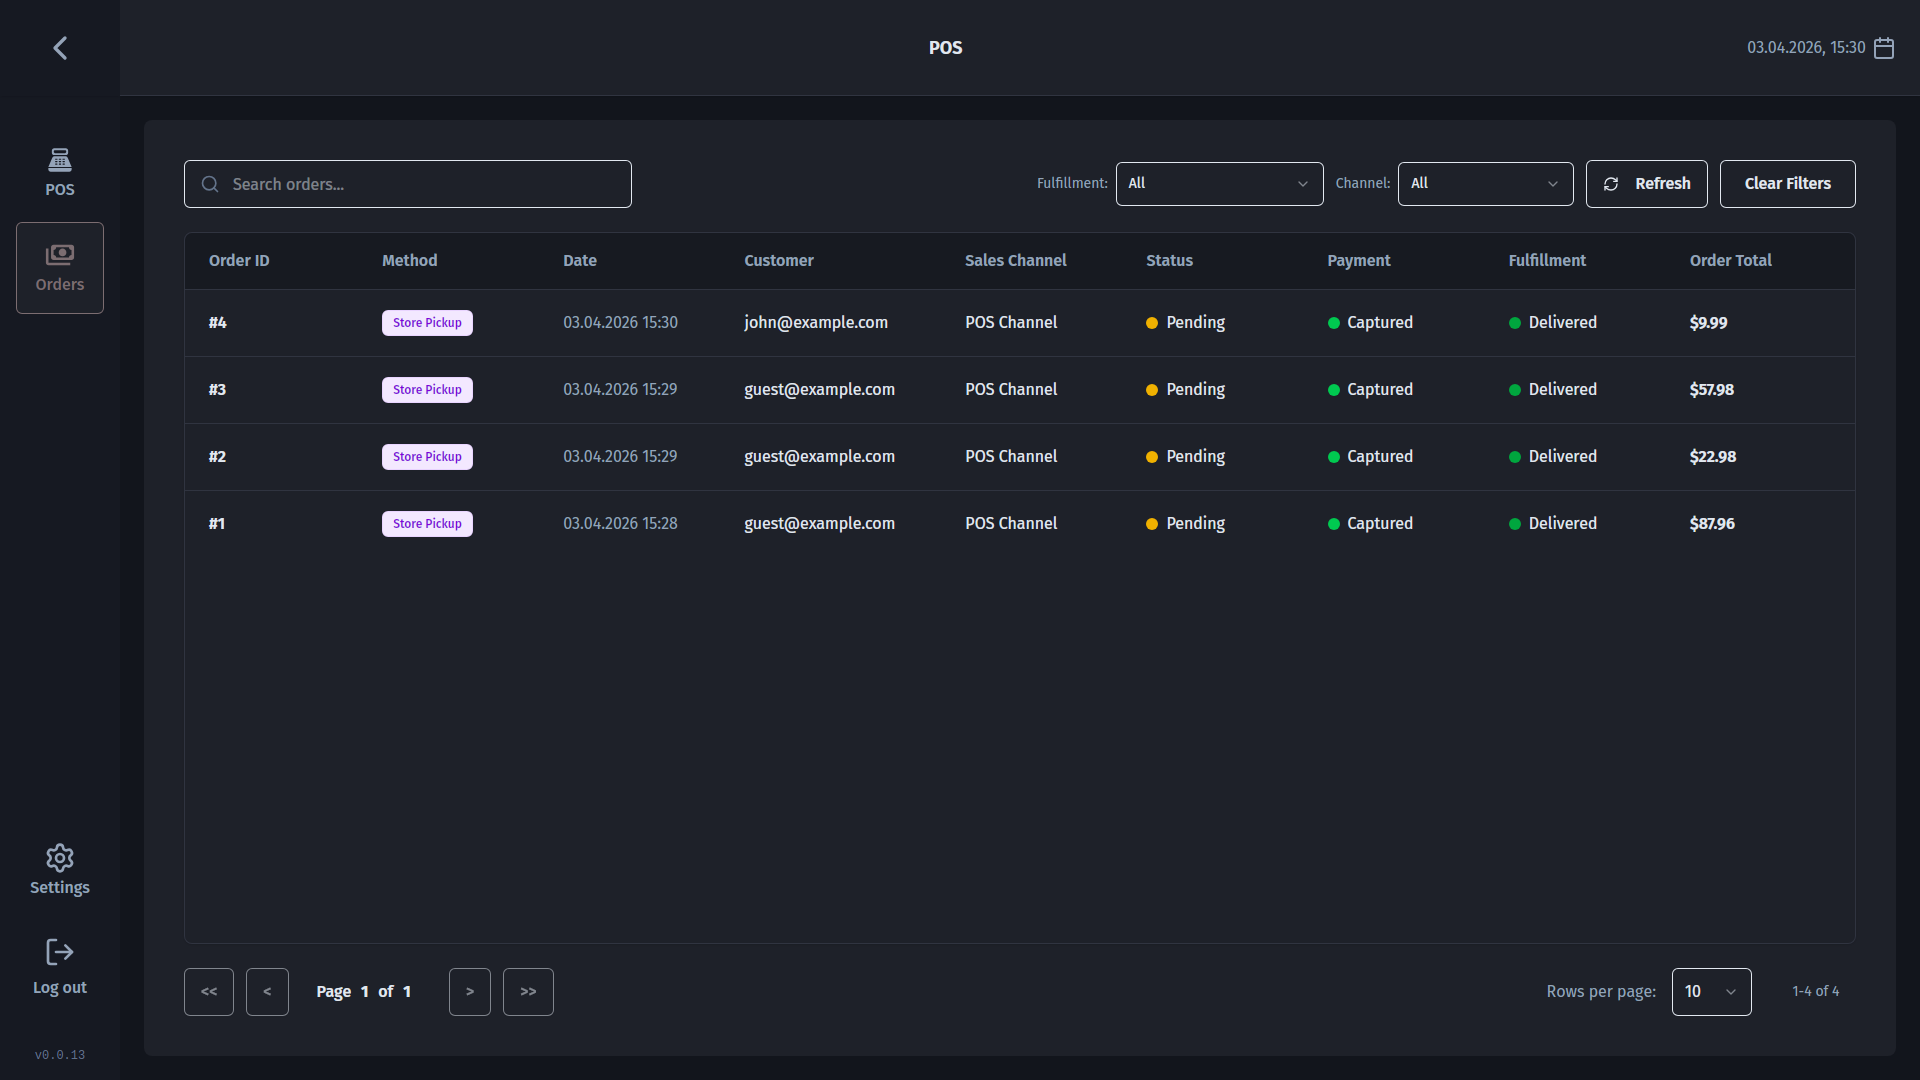Click the Status column header
Image resolution: width=1920 pixels, height=1080 pixels.
pyautogui.click(x=1170, y=261)
